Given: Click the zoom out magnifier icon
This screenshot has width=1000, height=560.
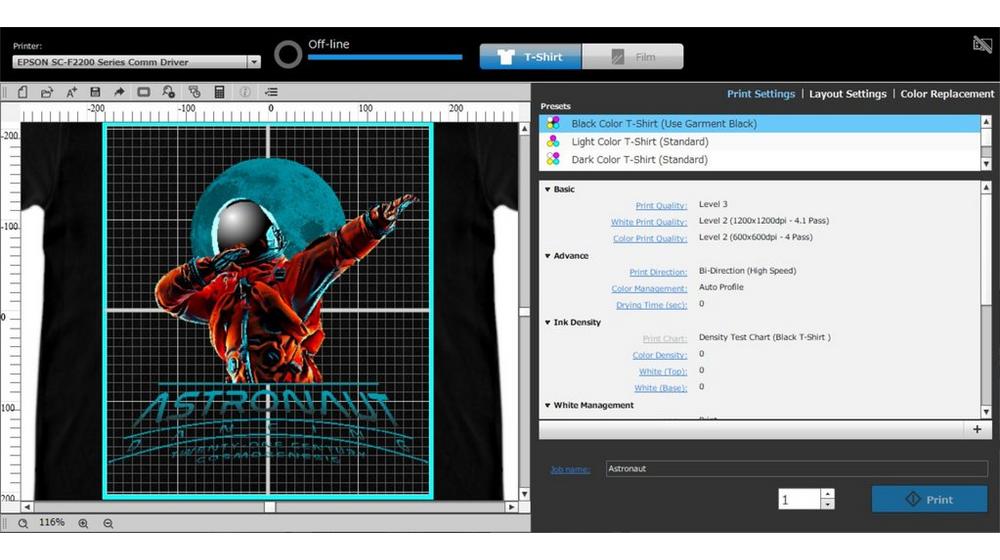Looking at the screenshot, I should (108, 523).
